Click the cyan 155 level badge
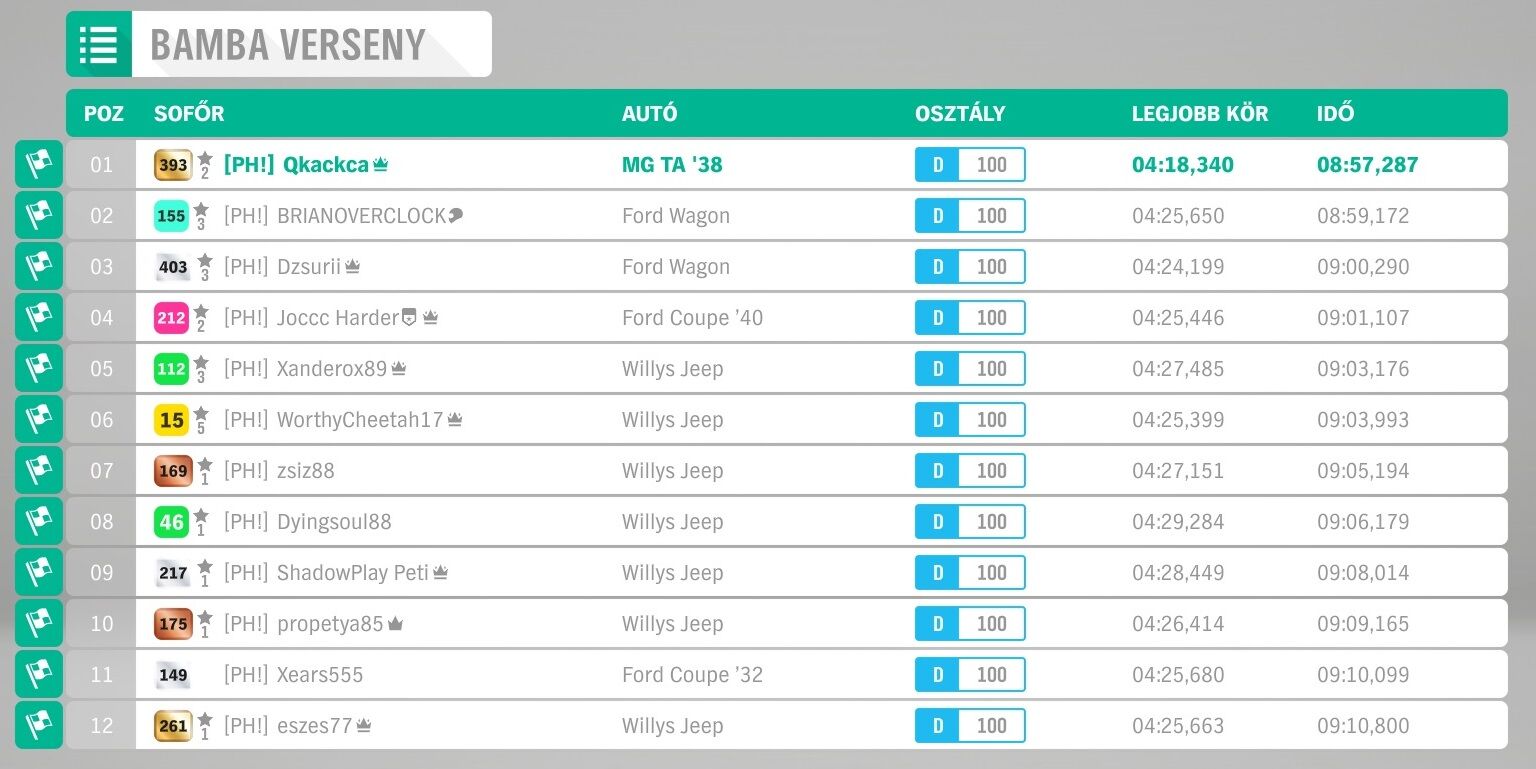1536x769 pixels. 172,216
